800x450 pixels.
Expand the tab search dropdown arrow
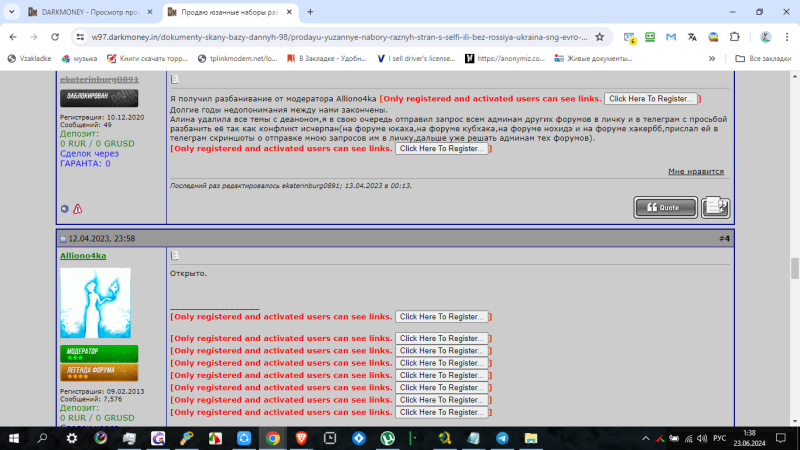(11, 12)
